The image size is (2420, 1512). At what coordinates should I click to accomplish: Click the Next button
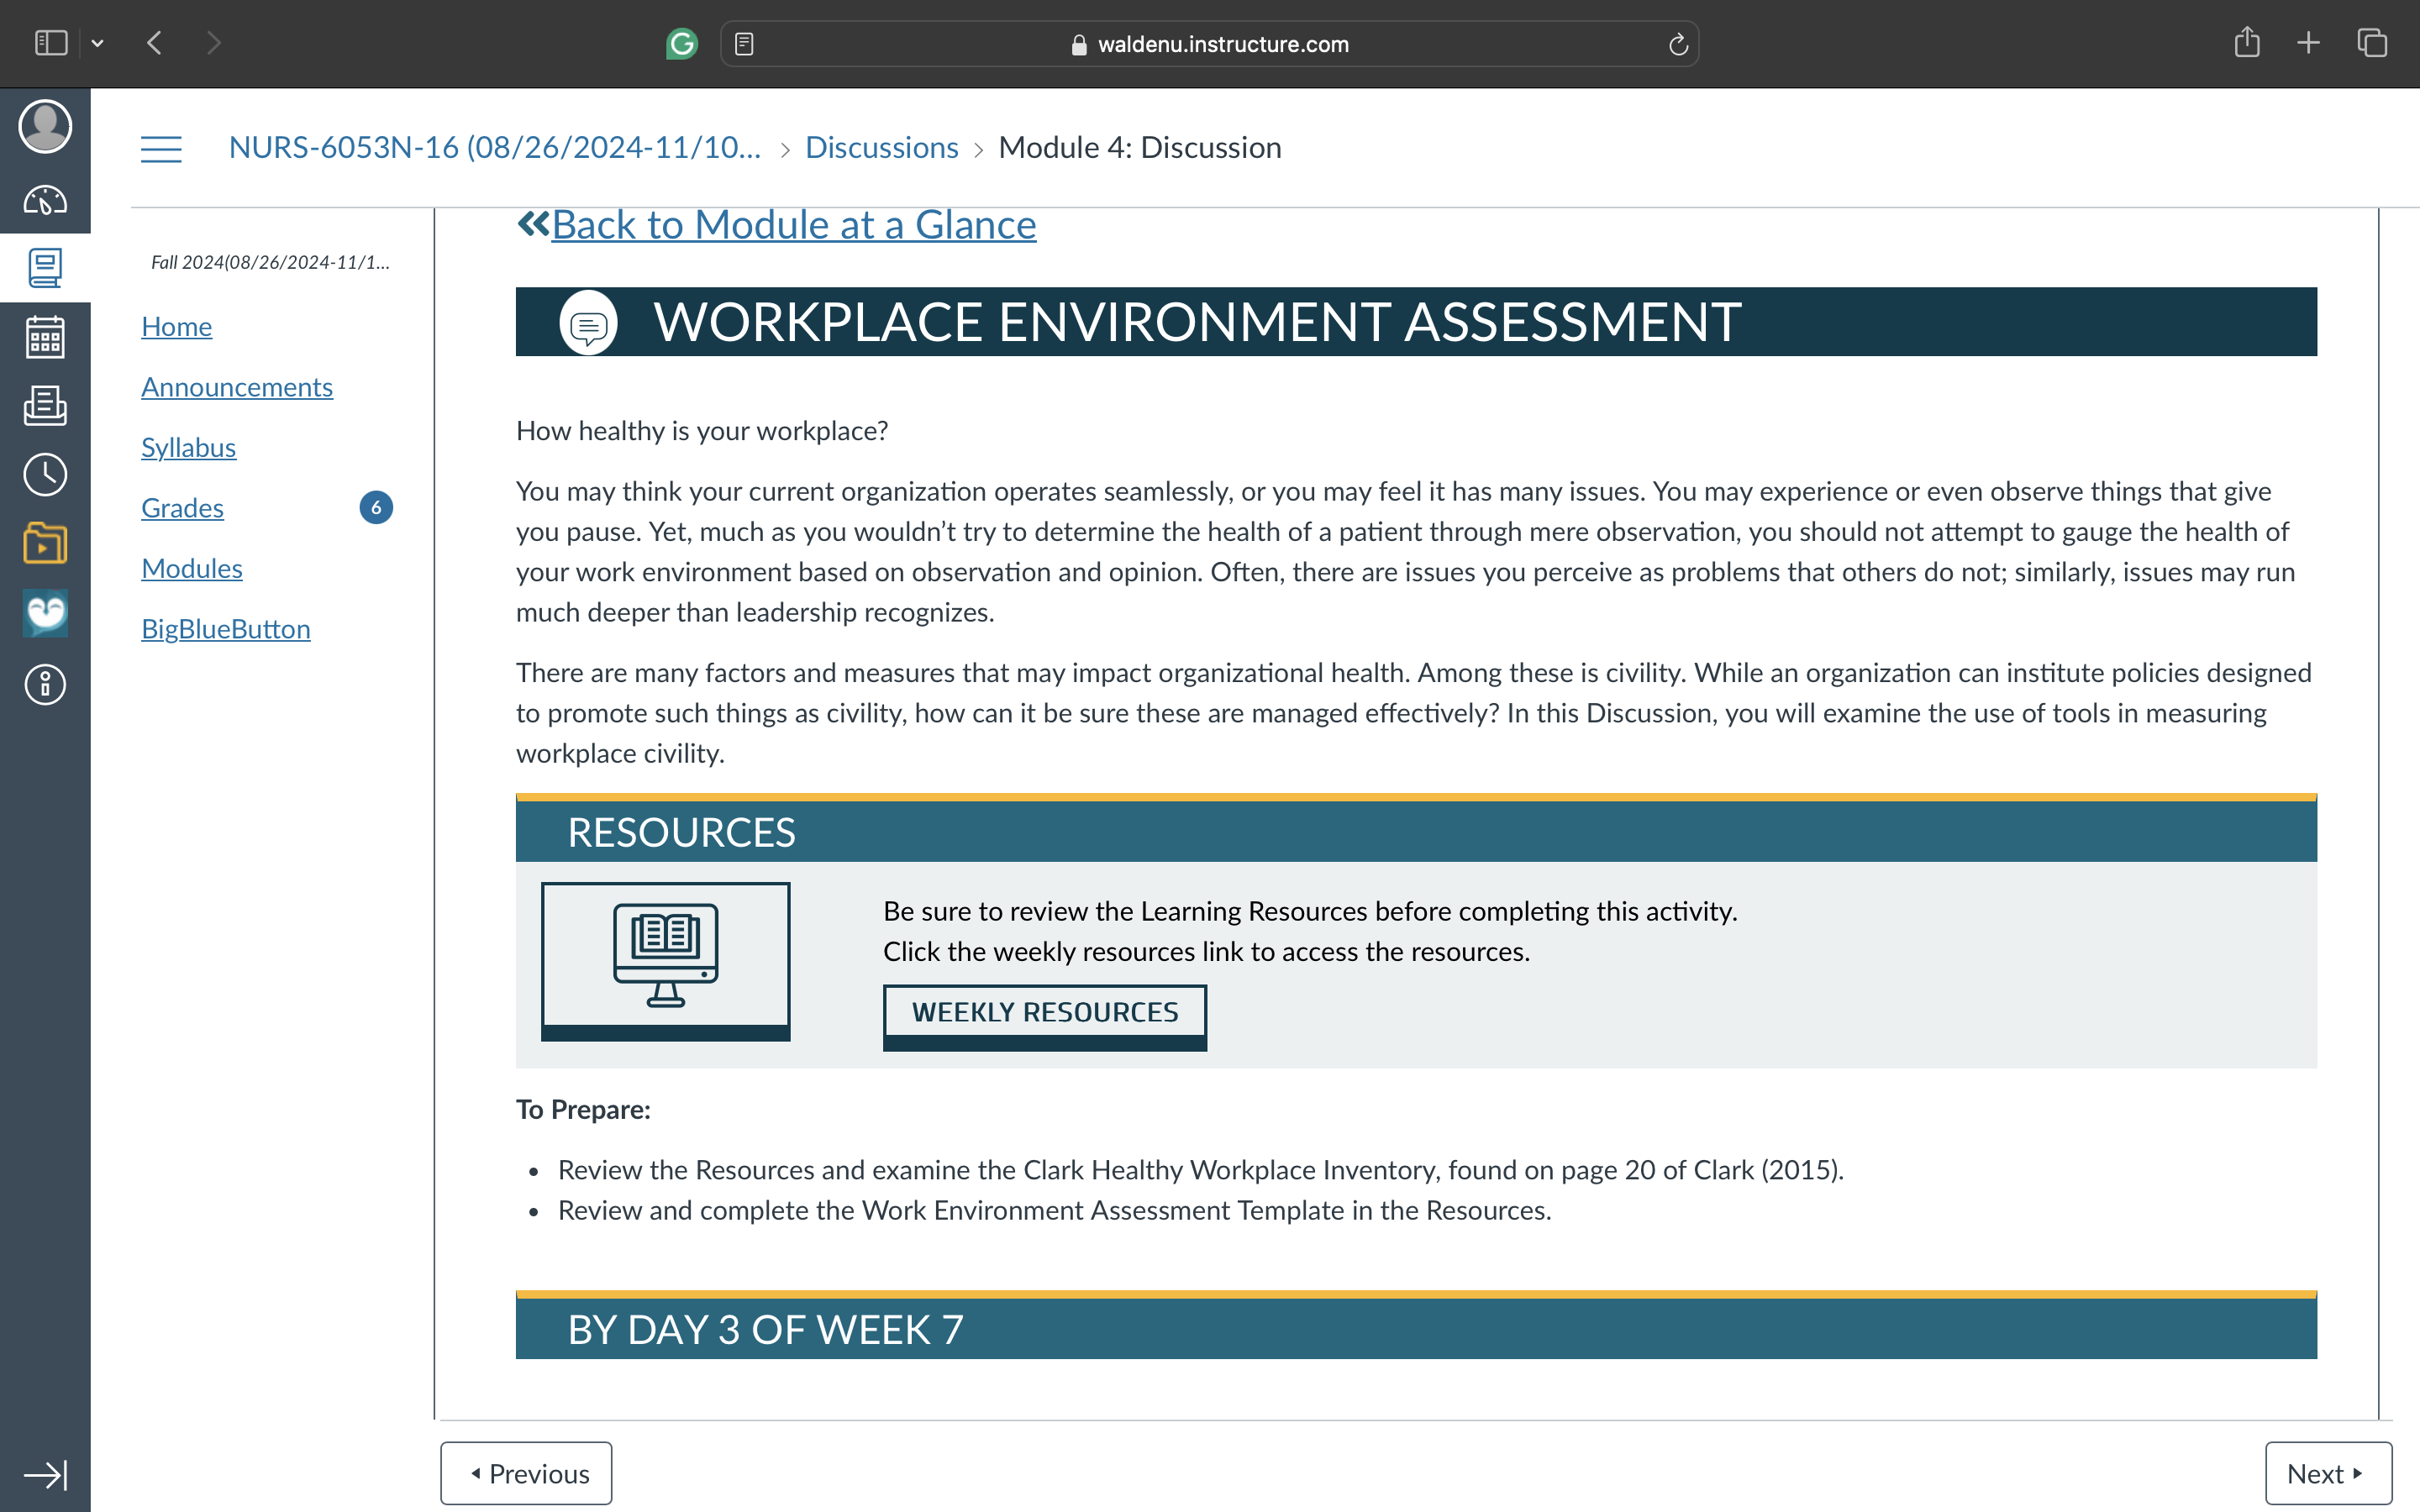2328,1473
